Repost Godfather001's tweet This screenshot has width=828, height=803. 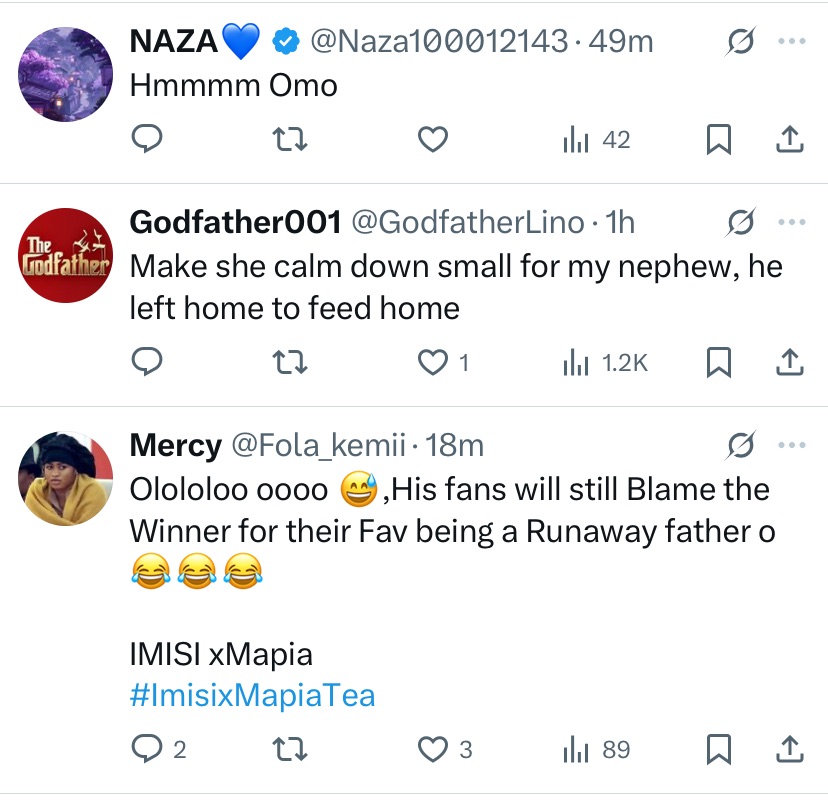[x=290, y=362]
